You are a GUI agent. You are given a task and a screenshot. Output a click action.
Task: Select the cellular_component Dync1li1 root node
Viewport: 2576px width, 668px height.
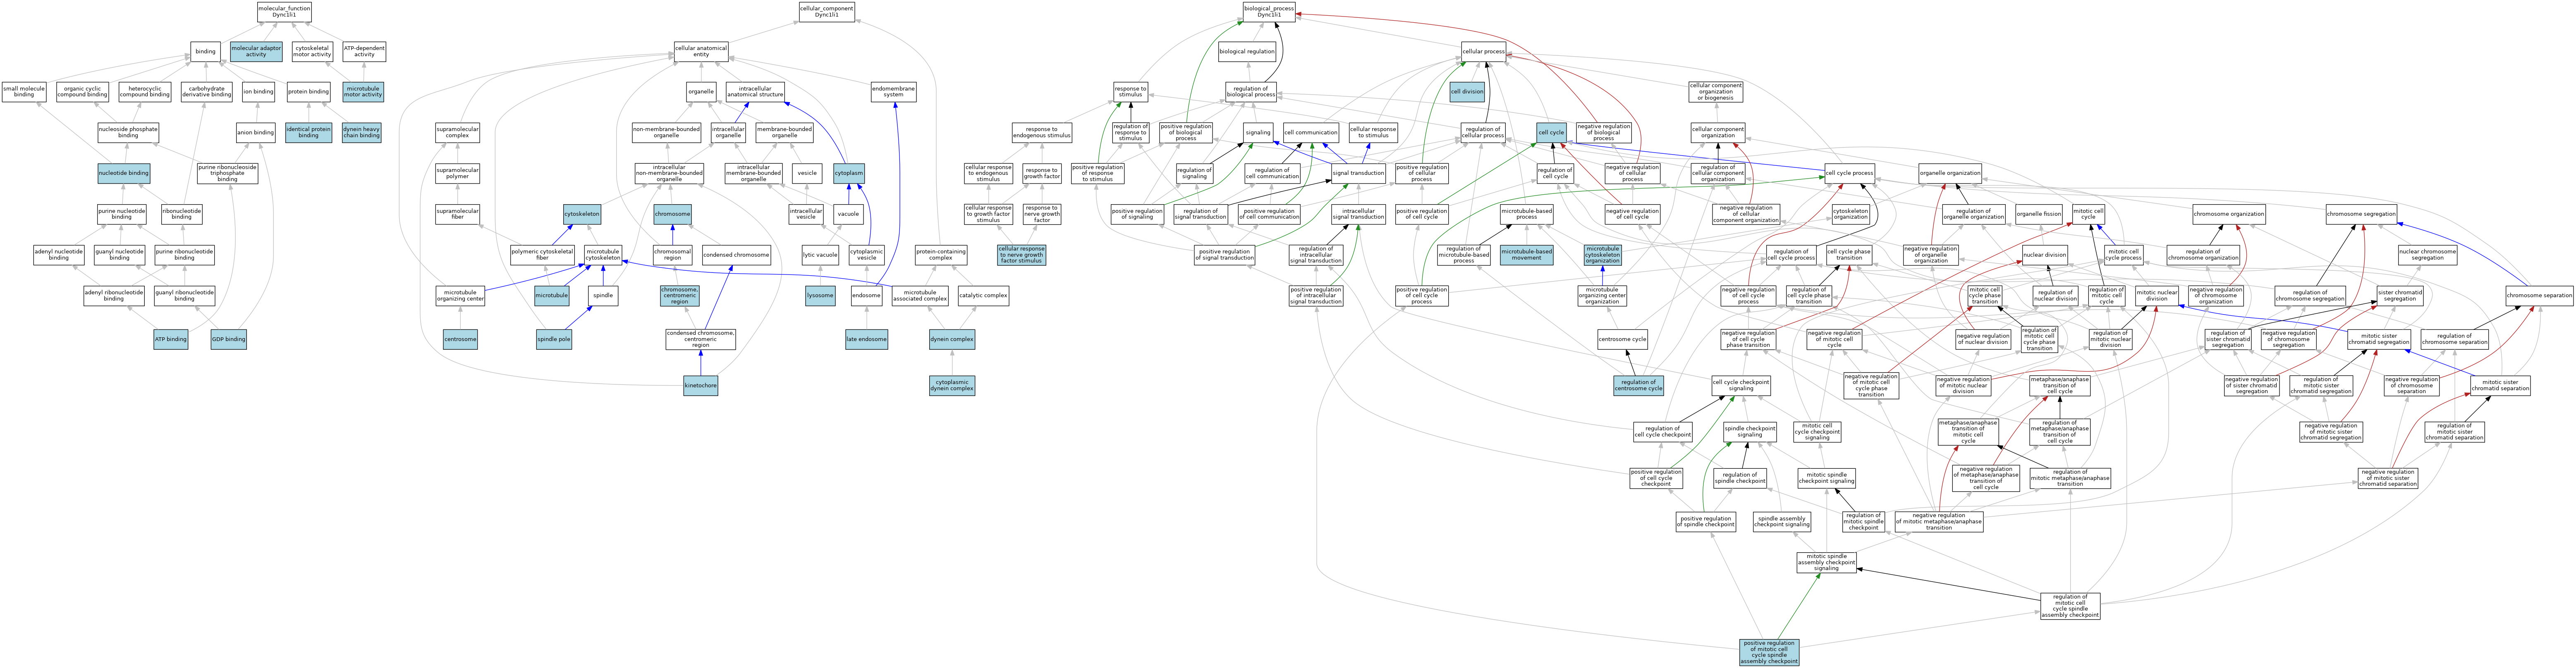pos(827,11)
